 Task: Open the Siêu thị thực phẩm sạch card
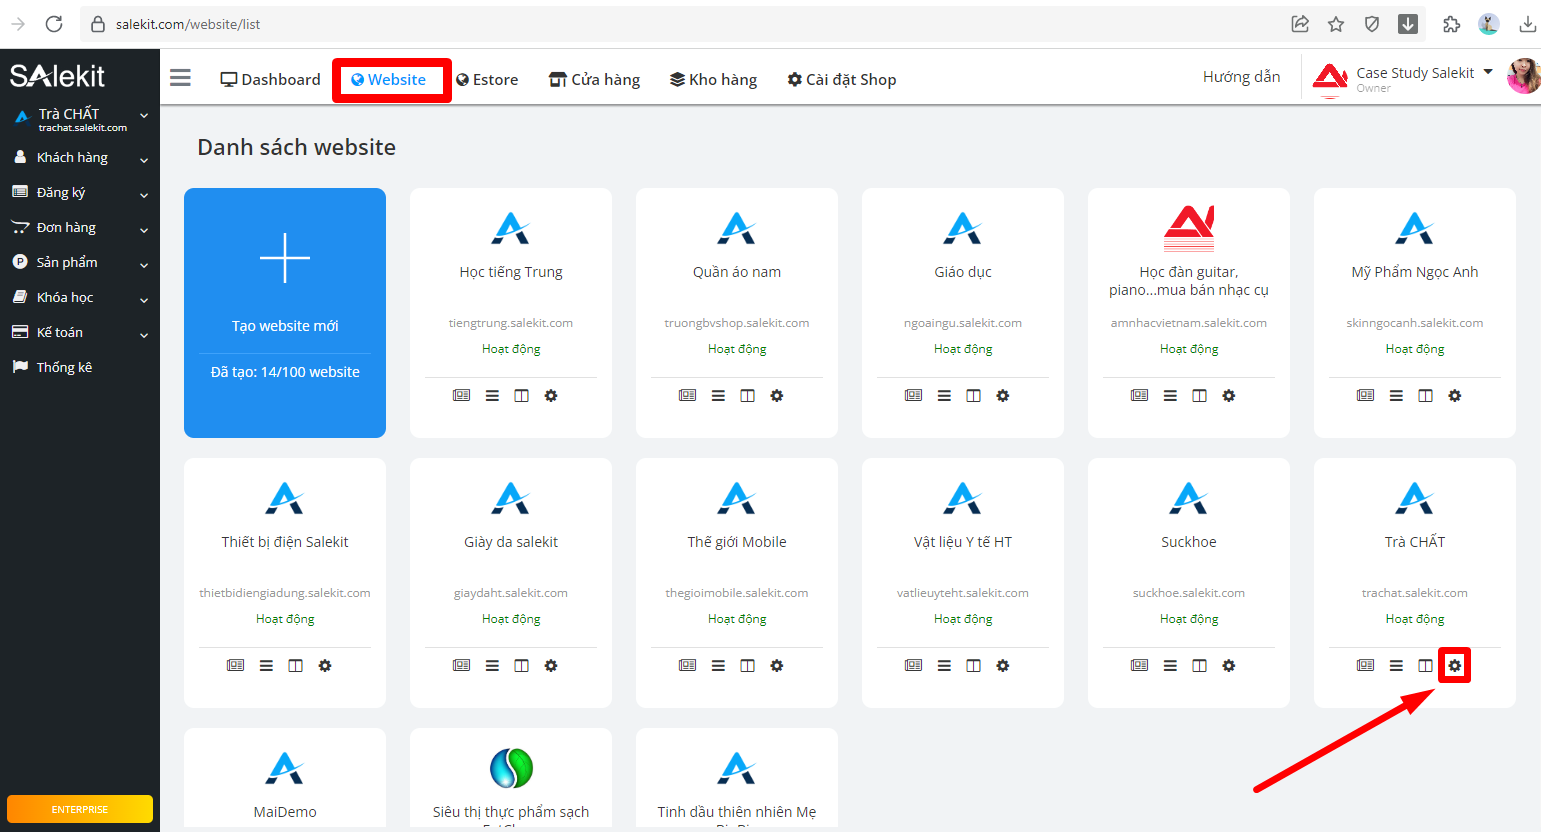pyautogui.click(x=511, y=780)
